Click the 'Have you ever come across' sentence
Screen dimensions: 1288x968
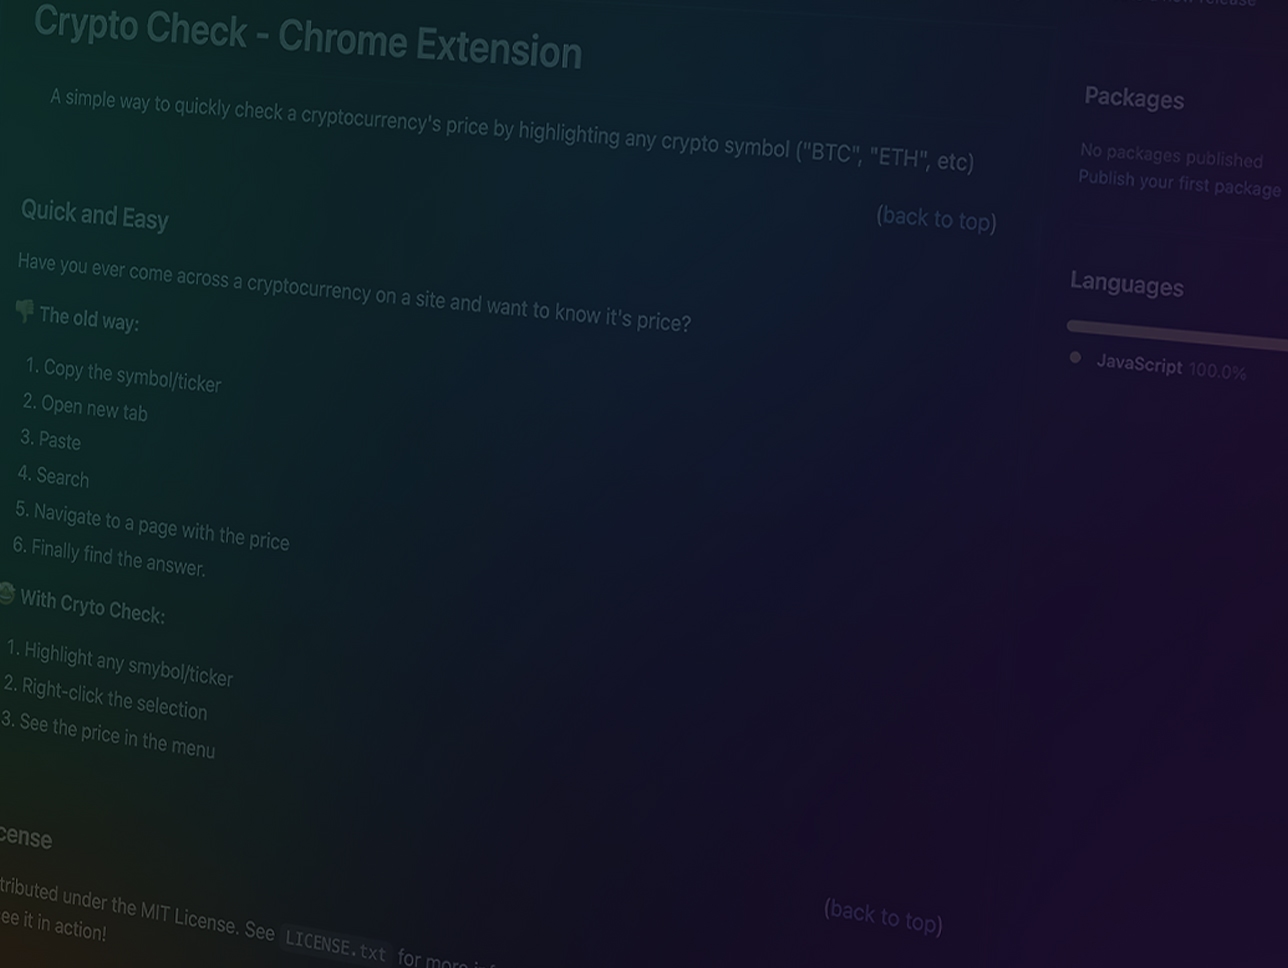click(354, 292)
